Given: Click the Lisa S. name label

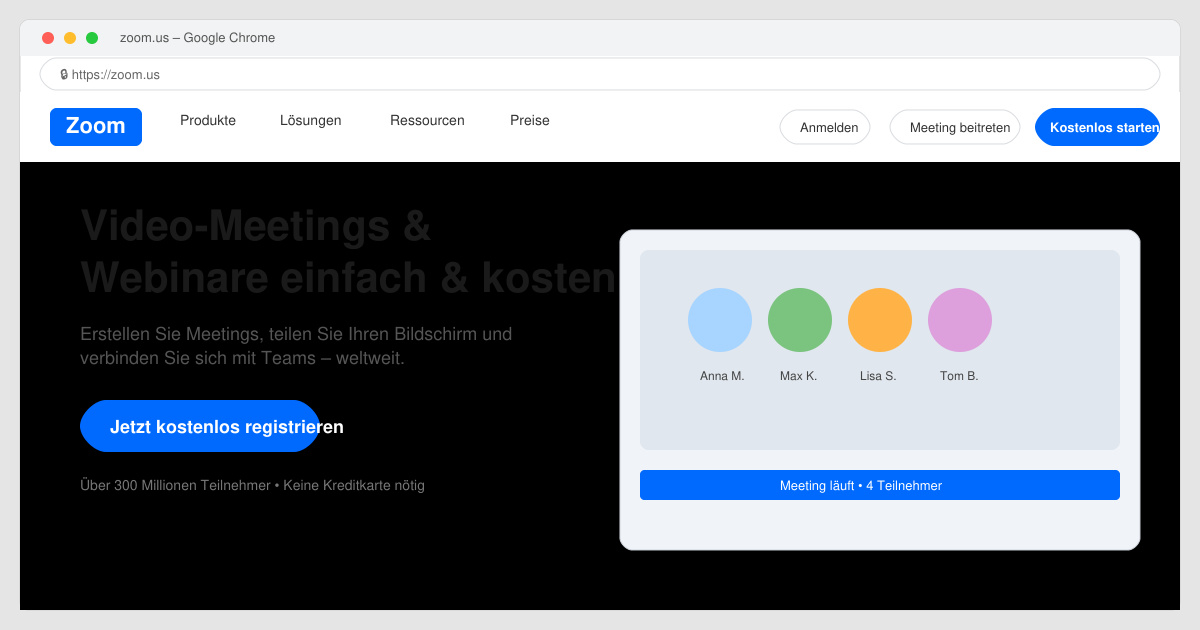Looking at the screenshot, I should coord(878,376).
